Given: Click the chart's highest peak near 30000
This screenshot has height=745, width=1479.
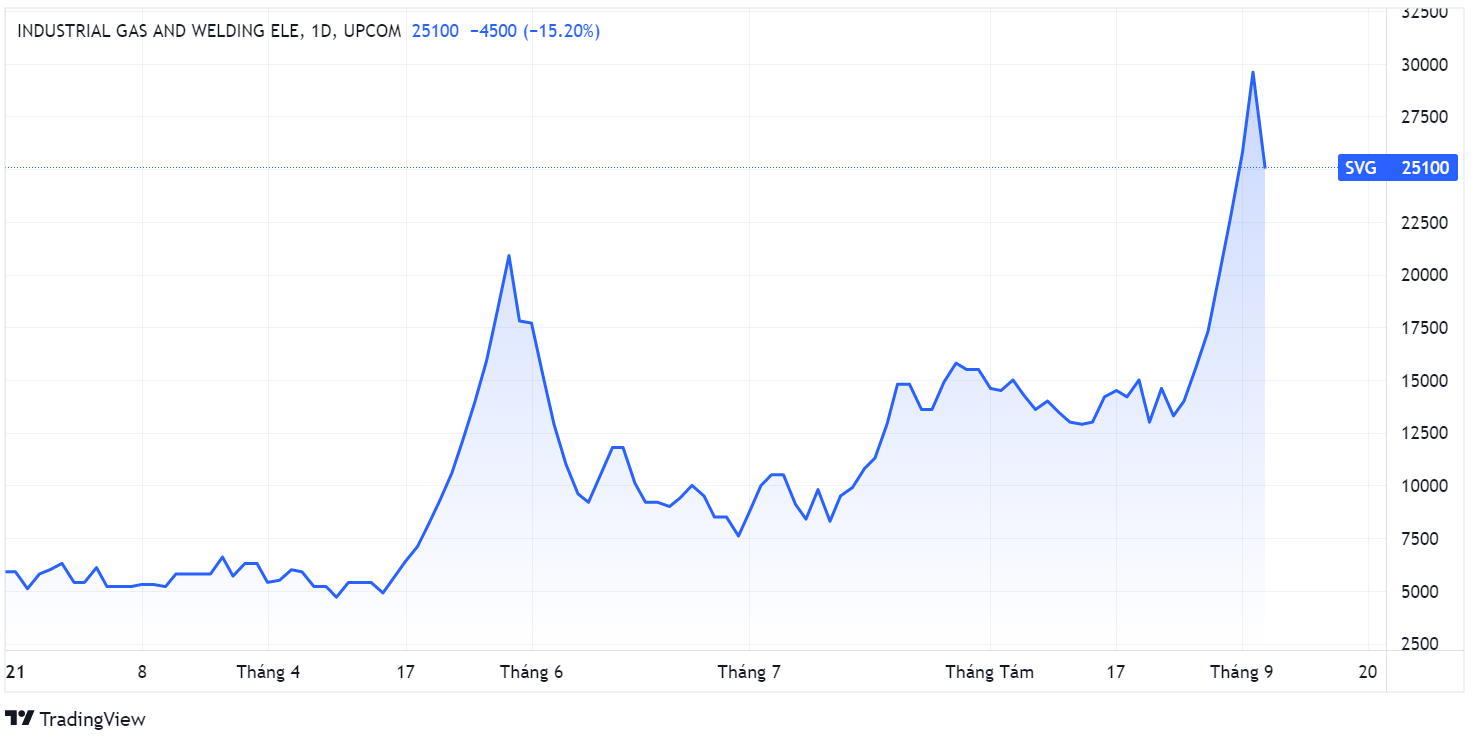Looking at the screenshot, I should pyautogui.click(x=1252, y=72).
